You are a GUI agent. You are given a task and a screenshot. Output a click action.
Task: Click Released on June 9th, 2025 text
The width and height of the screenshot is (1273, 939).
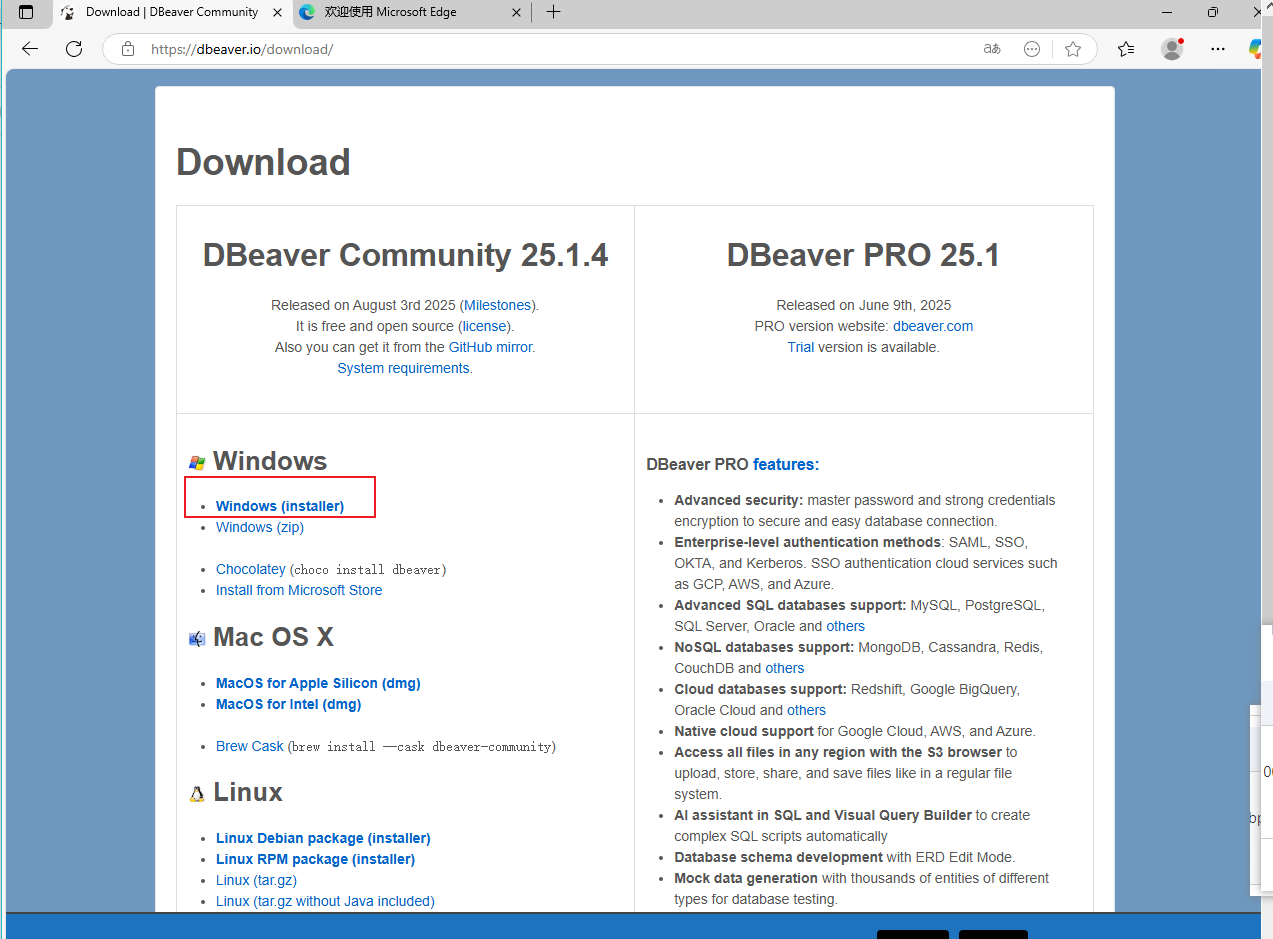864,305
